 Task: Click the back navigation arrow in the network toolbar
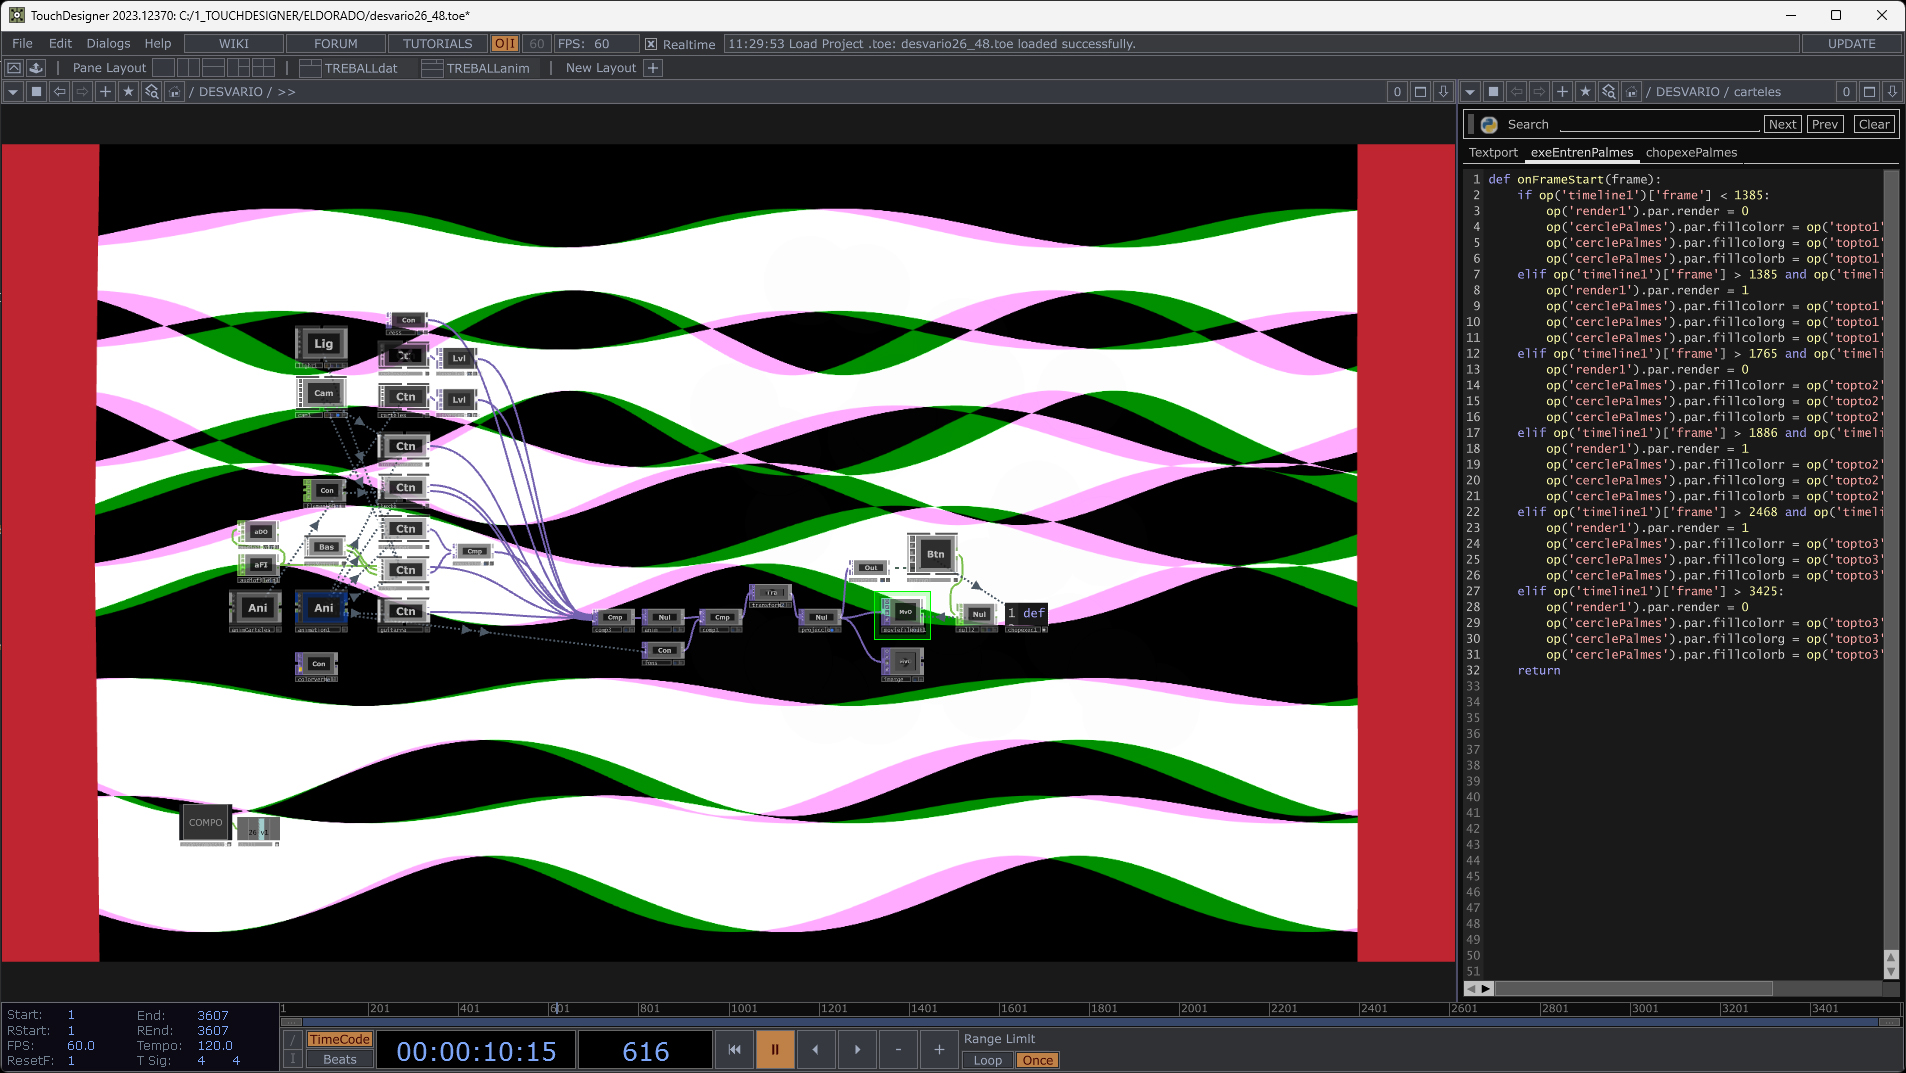[x=59, y=91]
